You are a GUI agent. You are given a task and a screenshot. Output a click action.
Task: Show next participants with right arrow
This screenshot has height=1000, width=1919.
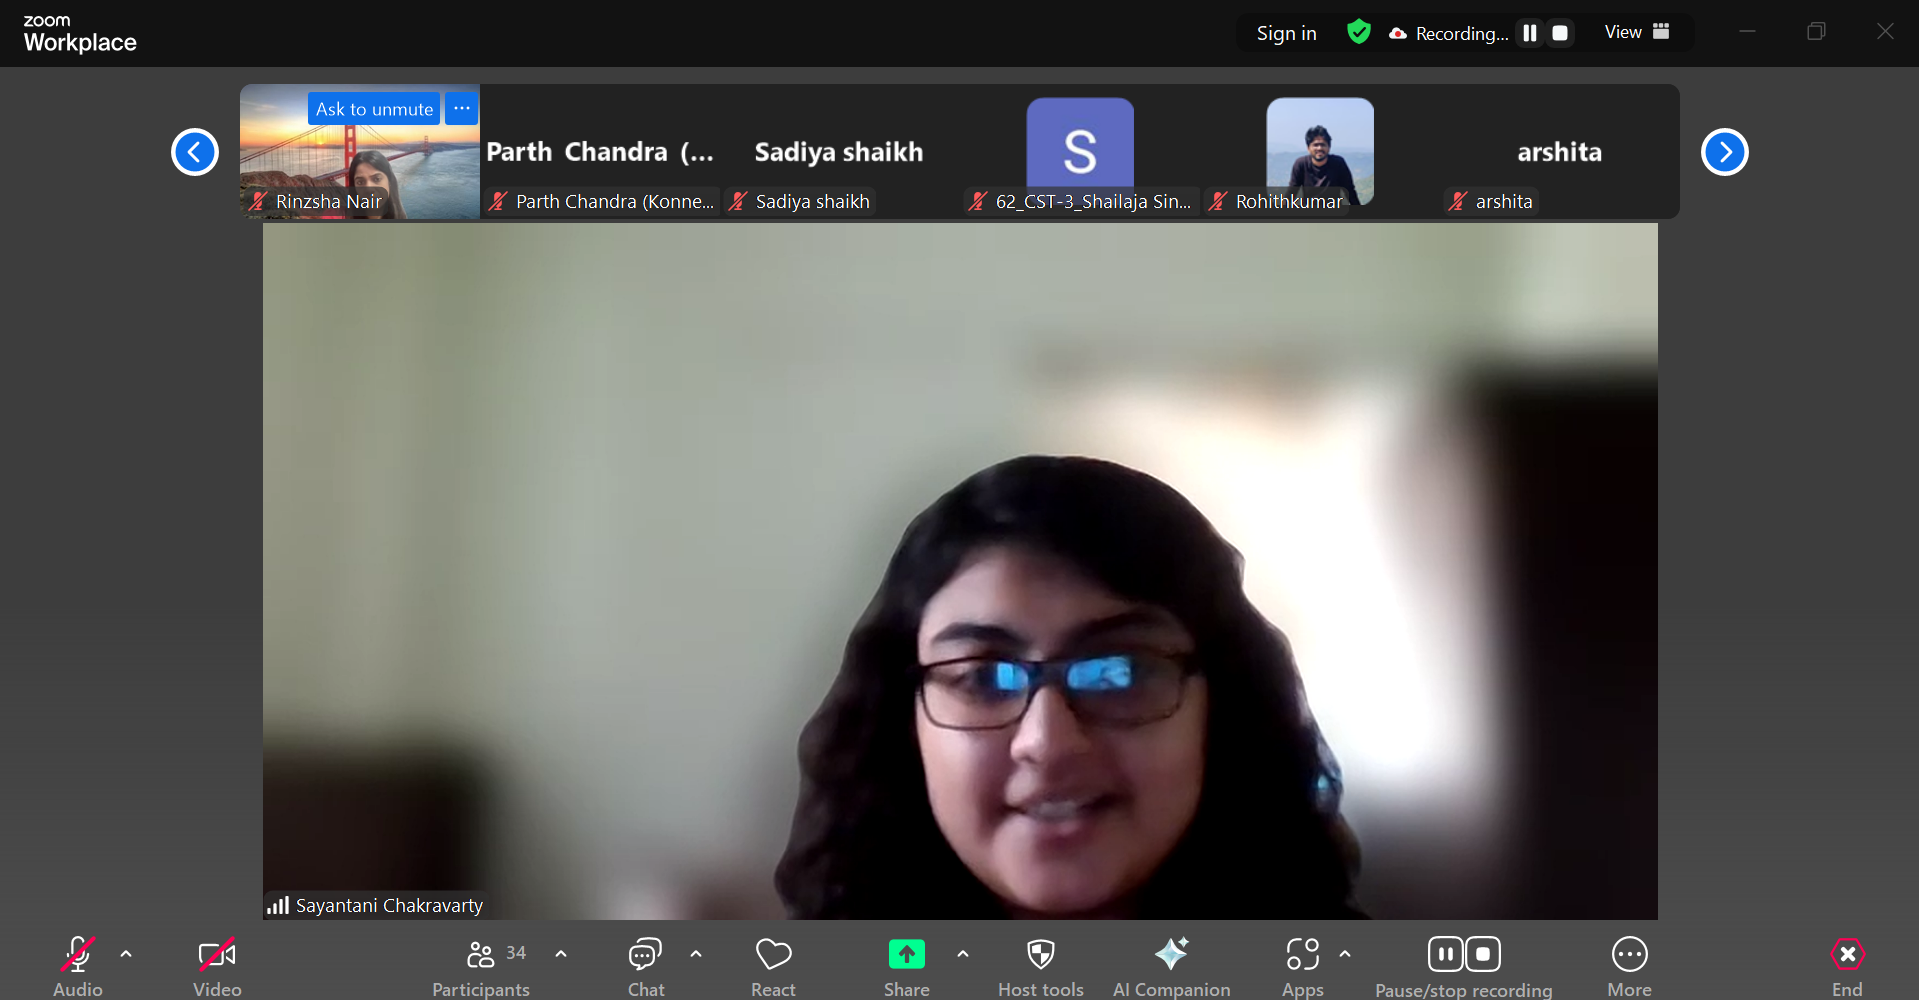point(1725,152)
